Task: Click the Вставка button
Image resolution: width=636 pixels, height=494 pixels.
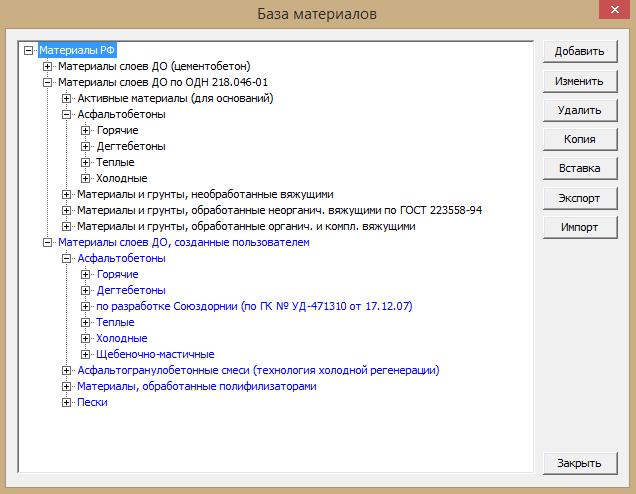Action: click(x=580, y=168)
